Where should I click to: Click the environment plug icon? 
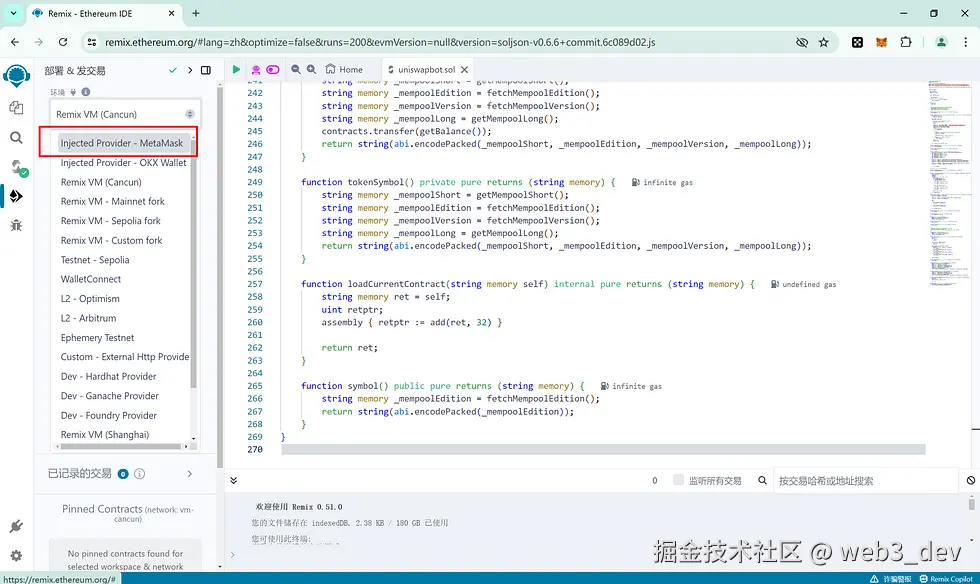73,92
